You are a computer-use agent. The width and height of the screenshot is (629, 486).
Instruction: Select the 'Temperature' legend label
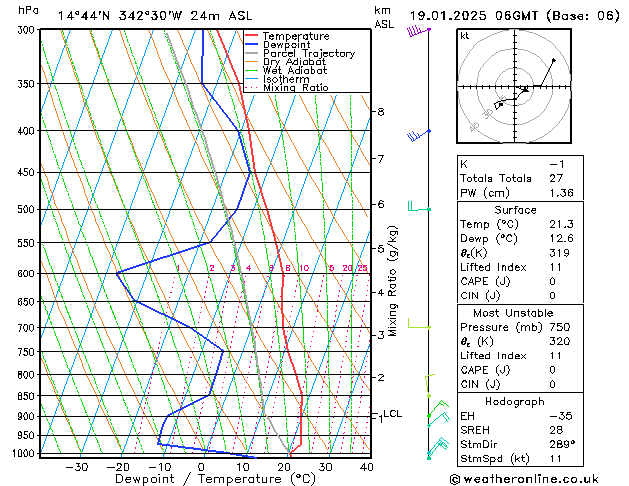pyautogui.click(x=296, y=36)
